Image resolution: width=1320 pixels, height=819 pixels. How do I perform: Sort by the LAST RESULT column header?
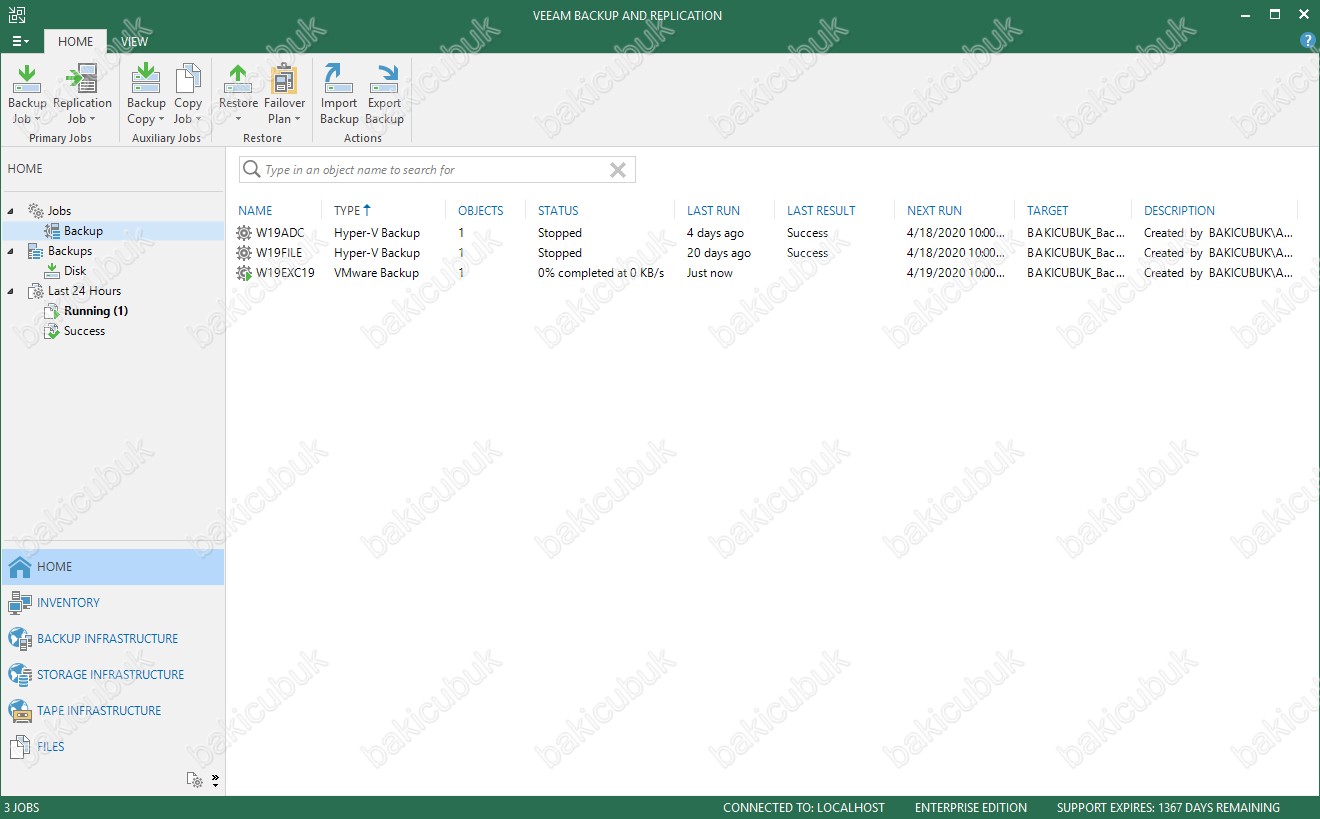(821, 211)
